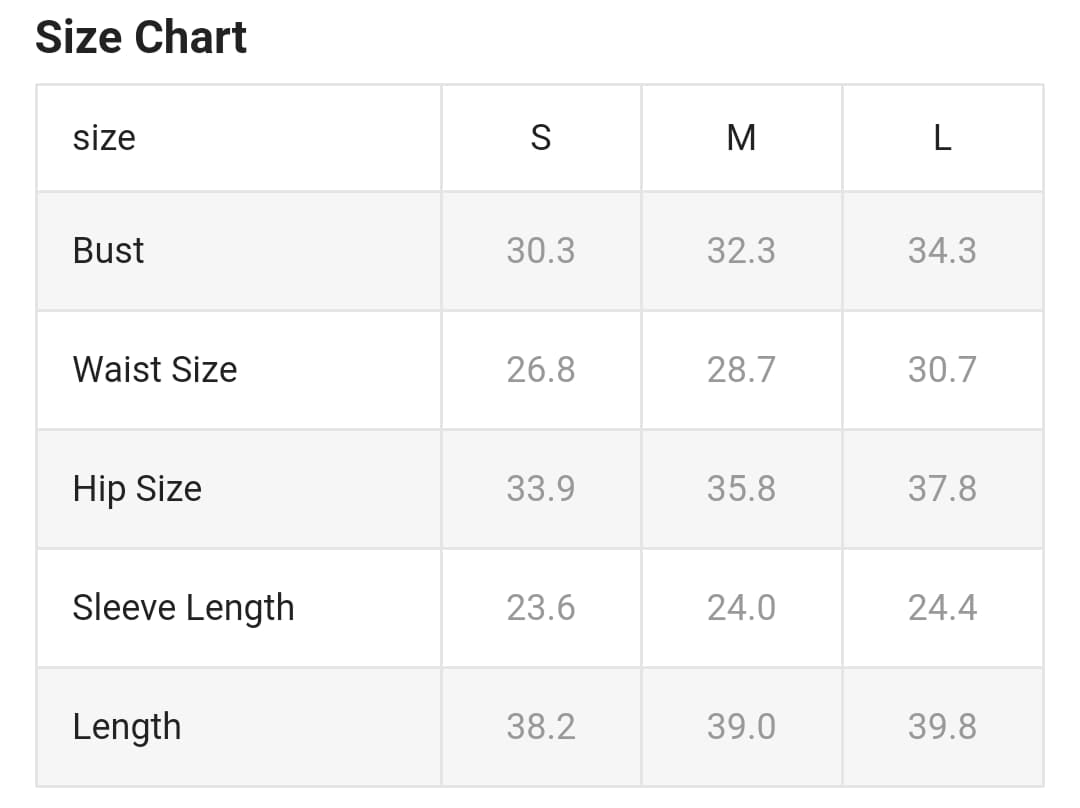Click the Hip Size row label
This screenshot has width=1080, height=808.
[137, 488]
